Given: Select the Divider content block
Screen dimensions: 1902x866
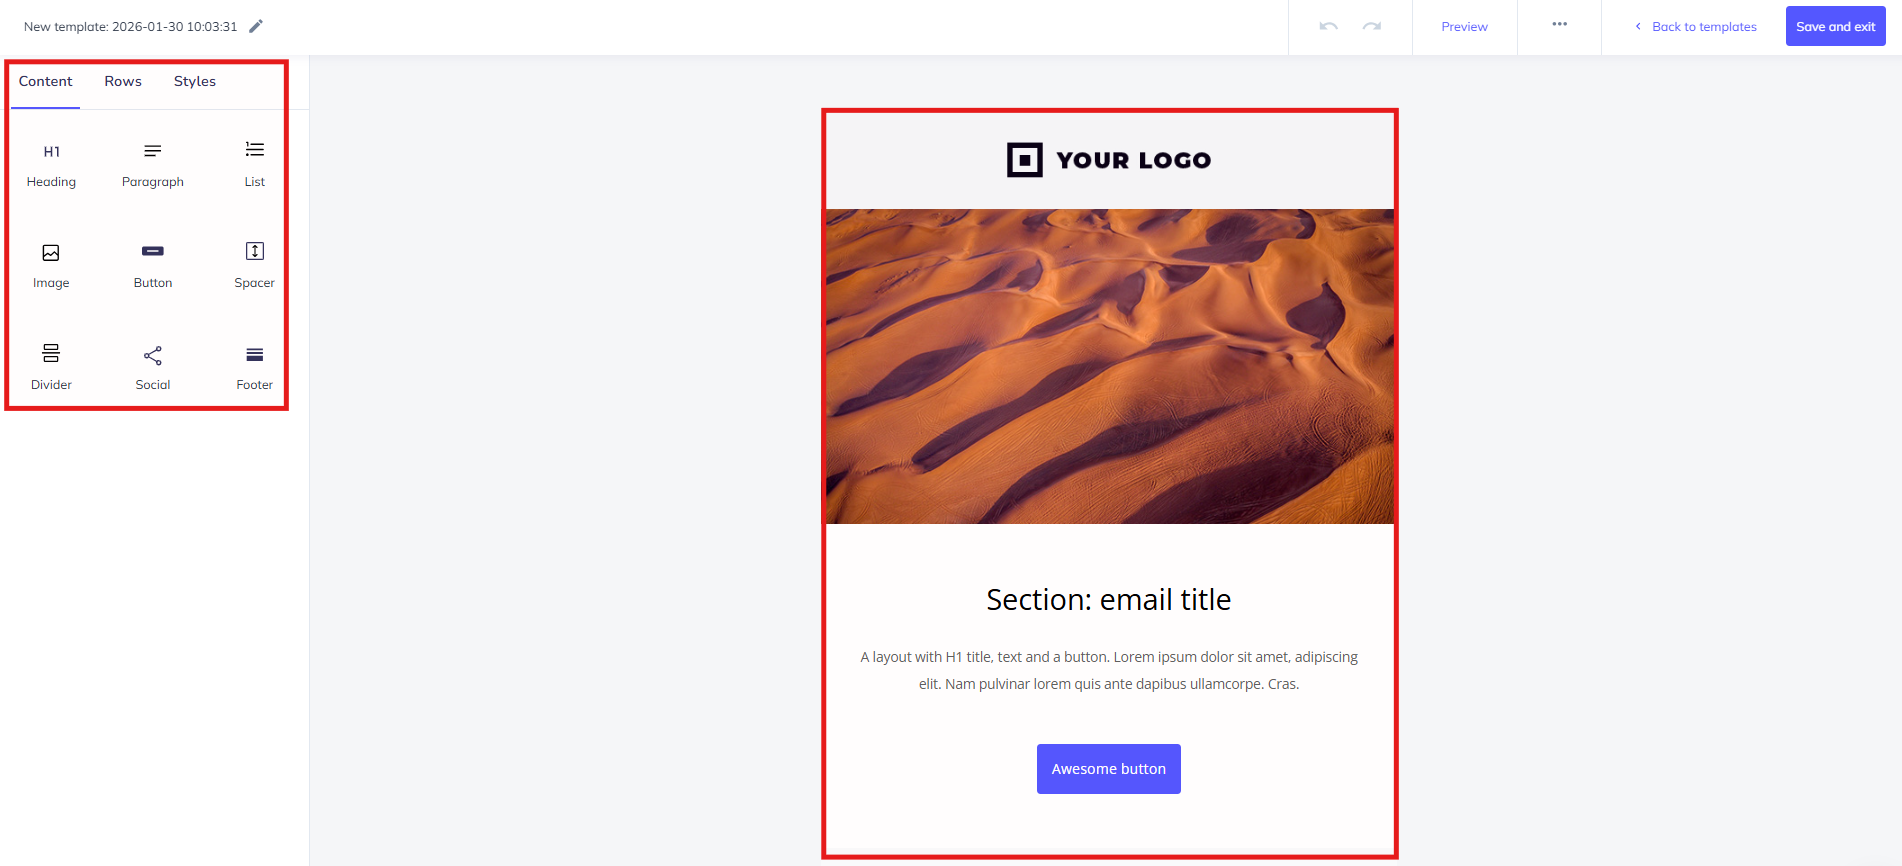Looking at the screenshot, I should [51, 367].
